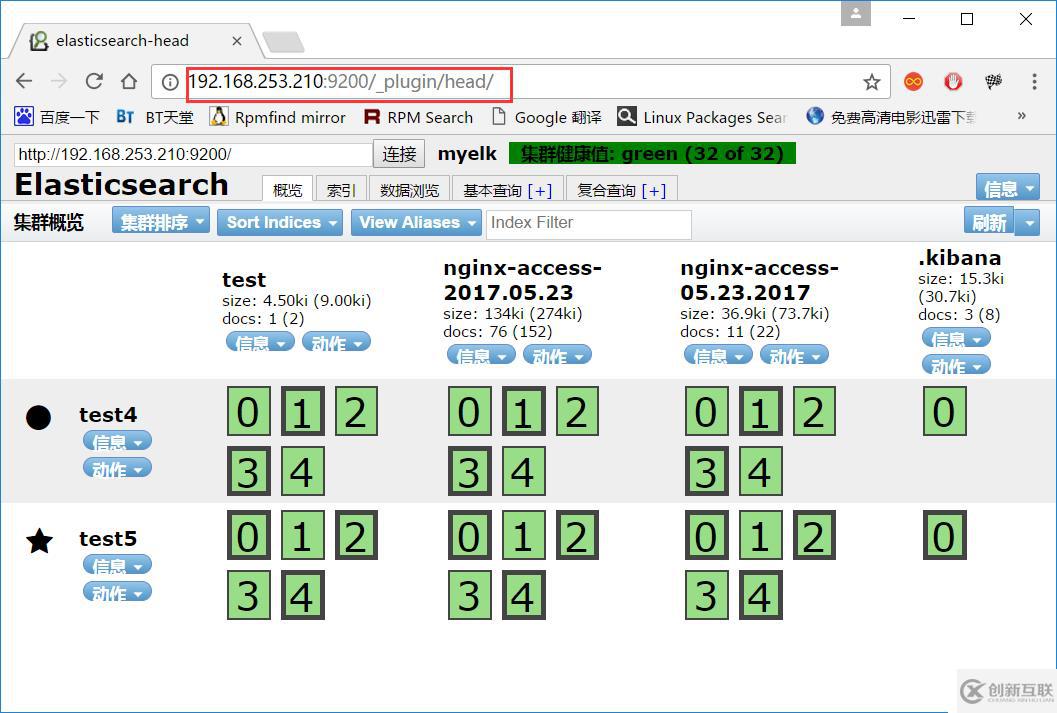This screenshot has height=713, width=1057.
Task: Click the checkered flag extension icon
Action: pos(993,82)
